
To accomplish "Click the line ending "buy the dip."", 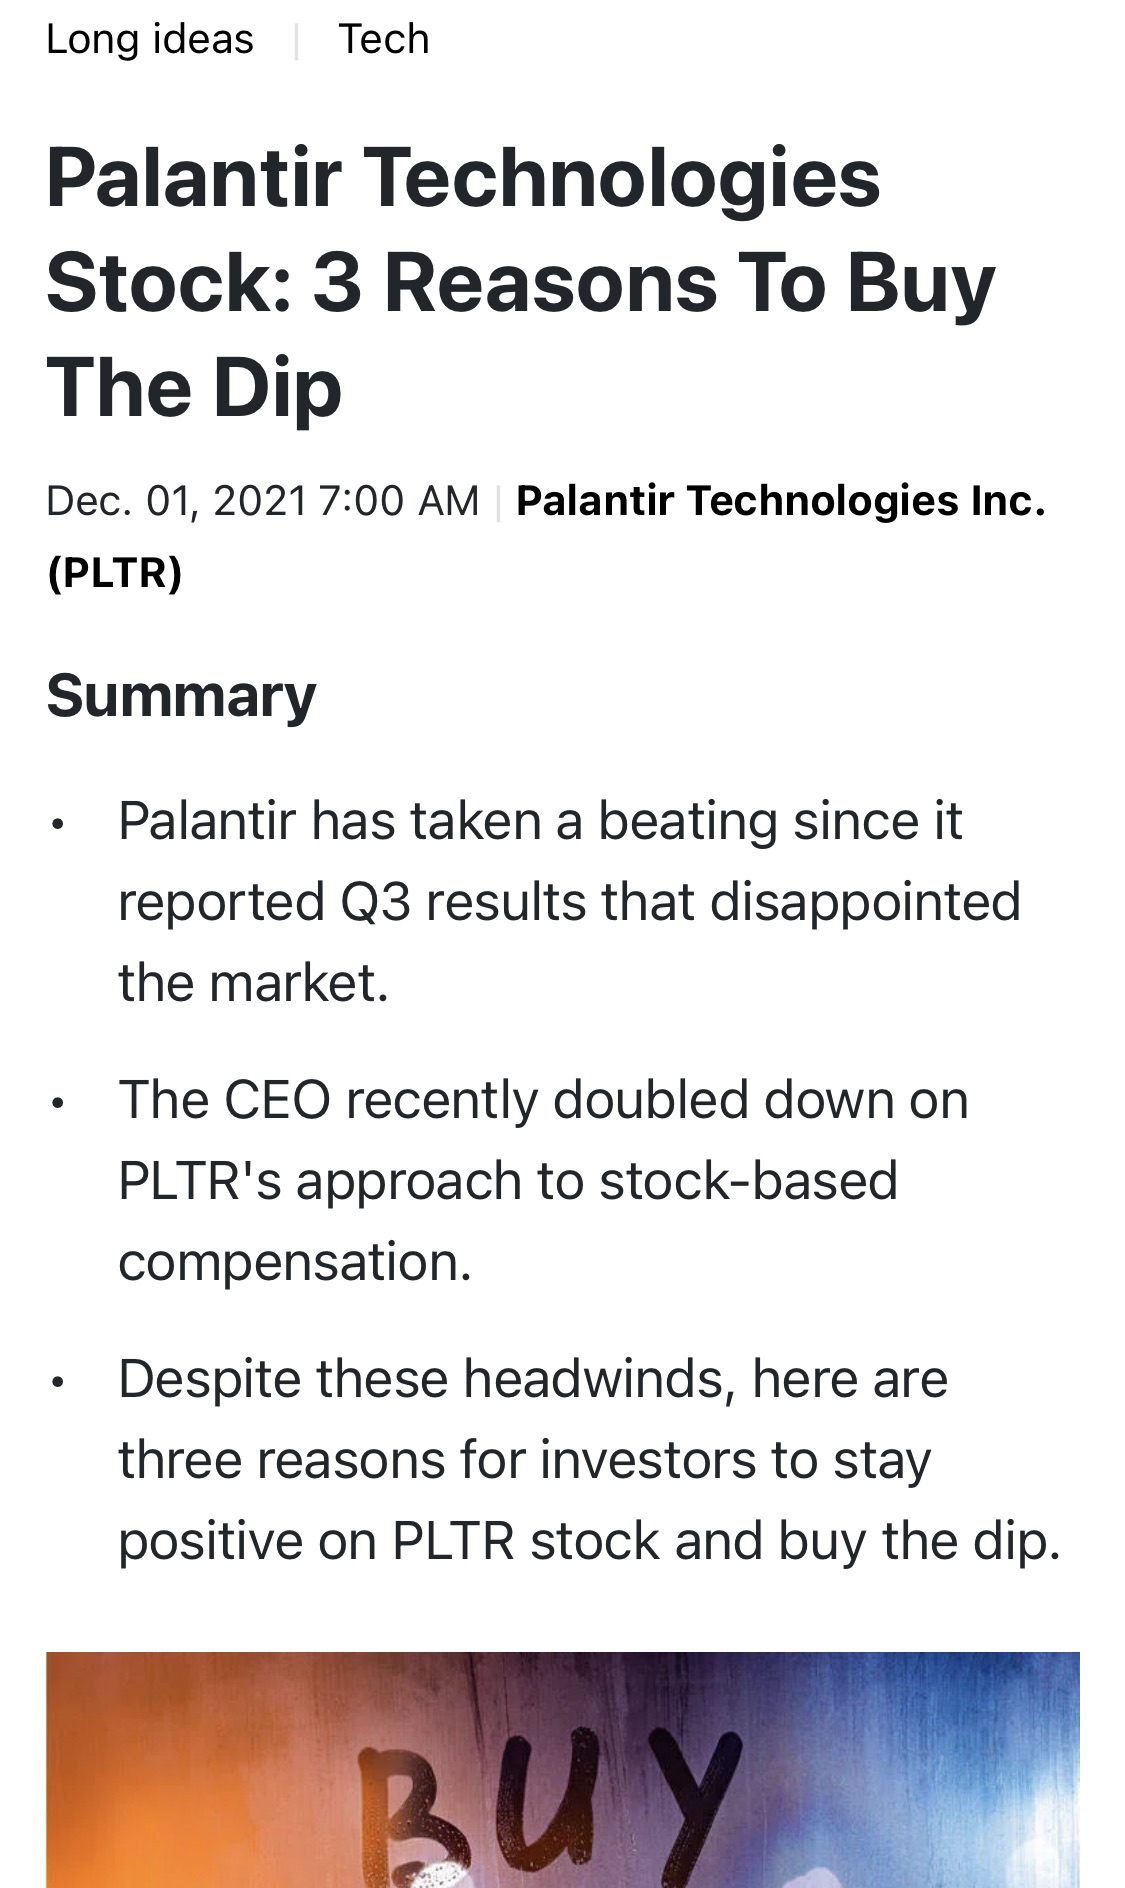I will coord(590,1541).
